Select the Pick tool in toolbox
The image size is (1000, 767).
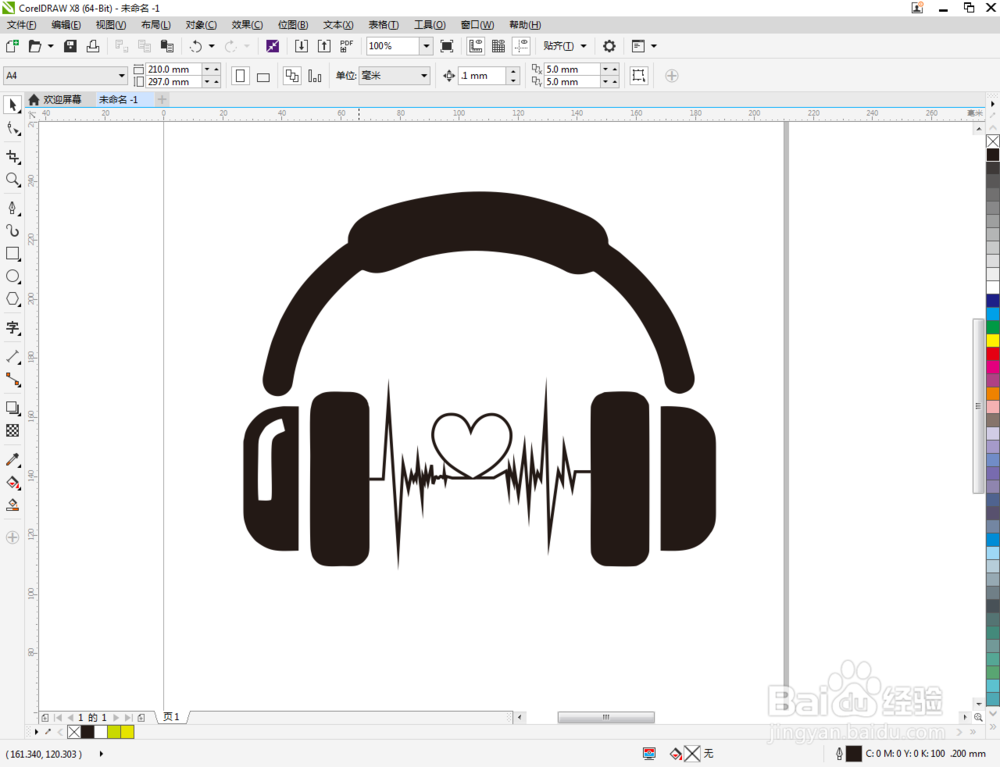12,105
